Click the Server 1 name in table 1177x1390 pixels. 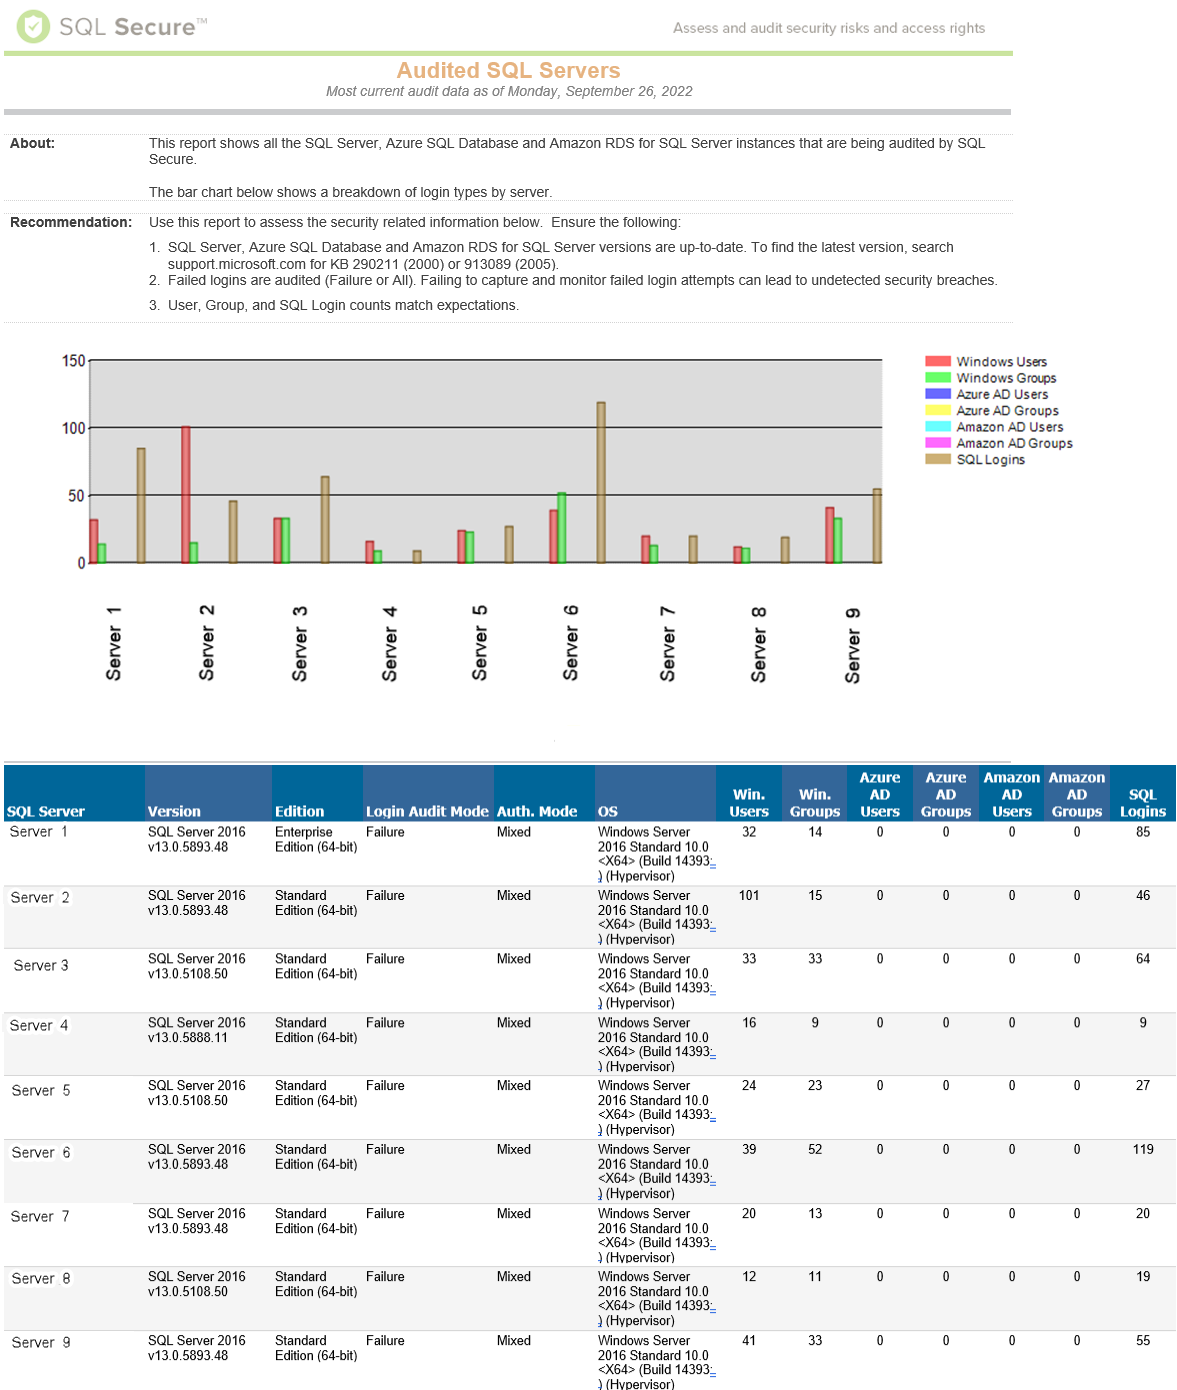point(39,832)
